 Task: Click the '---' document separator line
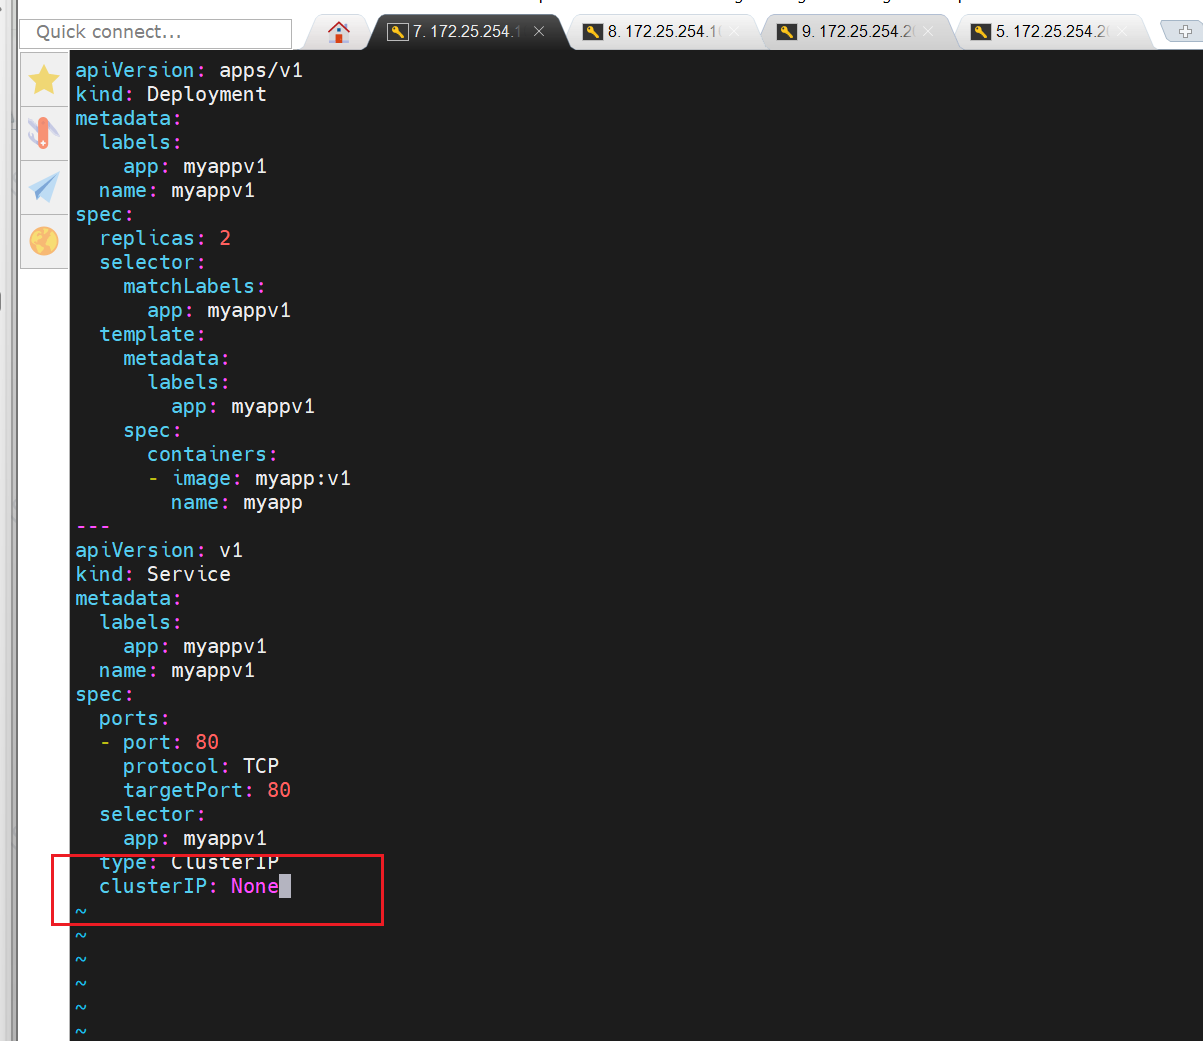pos(93,526)
